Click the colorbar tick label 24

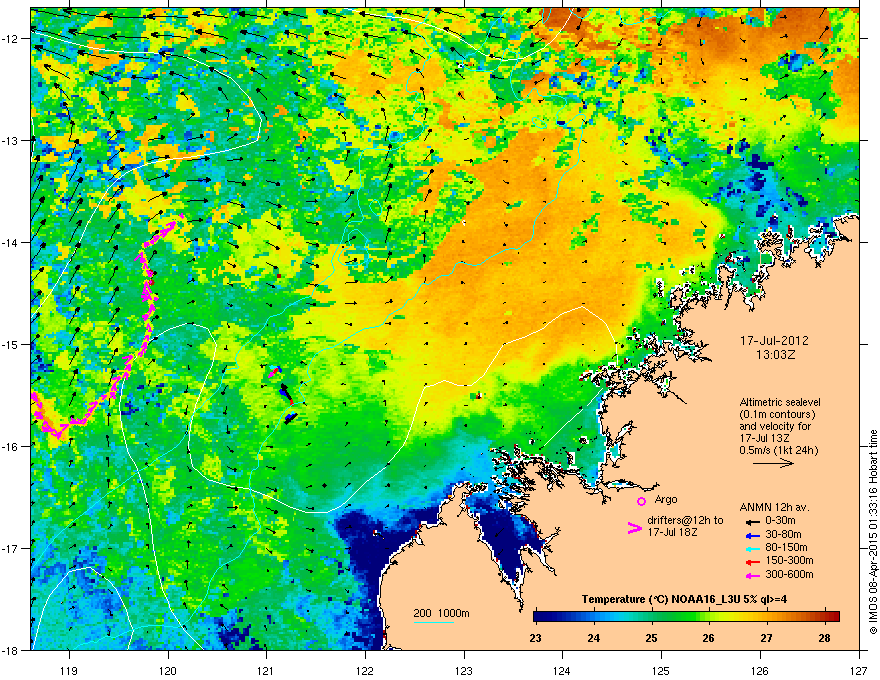tap(593, 638)
